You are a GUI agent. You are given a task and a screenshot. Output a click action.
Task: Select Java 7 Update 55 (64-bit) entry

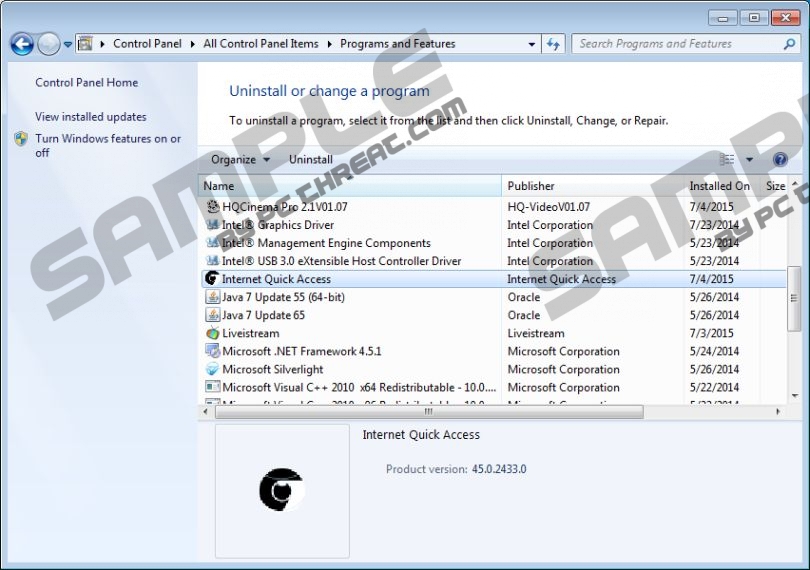(283, 297)
